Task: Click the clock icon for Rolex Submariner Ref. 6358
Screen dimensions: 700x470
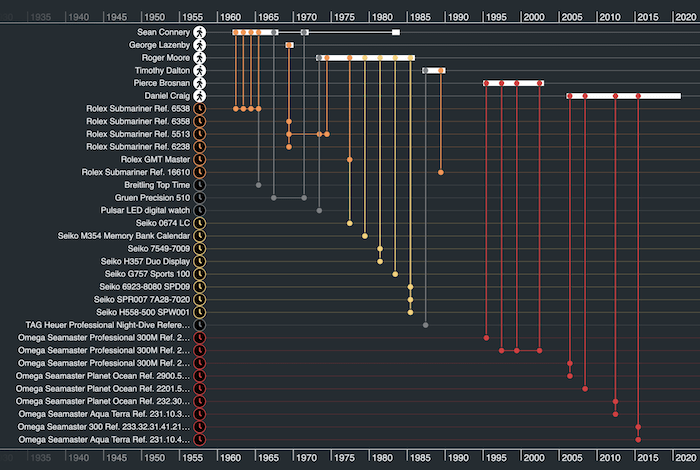Action: pos(200,121)
